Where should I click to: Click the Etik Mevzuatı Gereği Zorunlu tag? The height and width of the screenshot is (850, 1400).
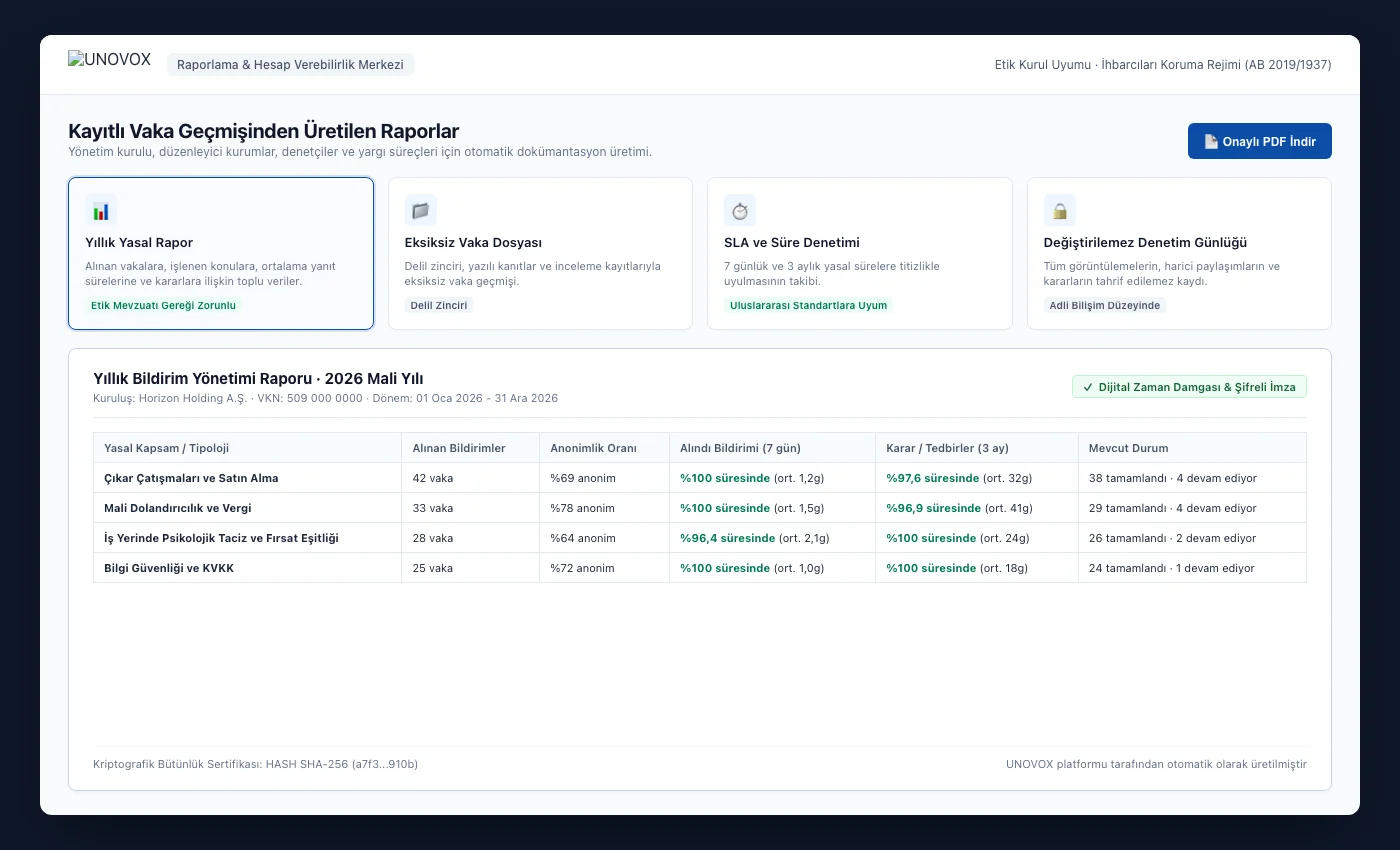click(x=163, y=305)
